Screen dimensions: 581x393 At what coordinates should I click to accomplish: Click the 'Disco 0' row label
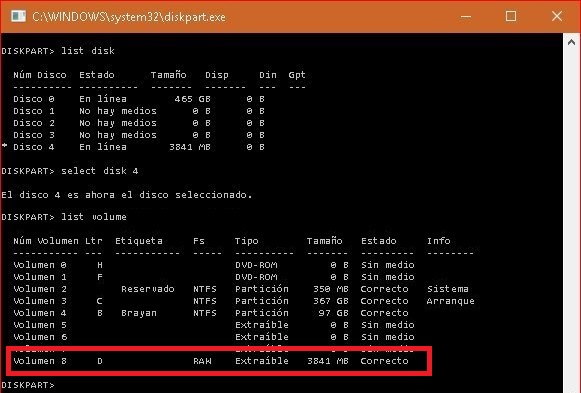pos(34,99)
